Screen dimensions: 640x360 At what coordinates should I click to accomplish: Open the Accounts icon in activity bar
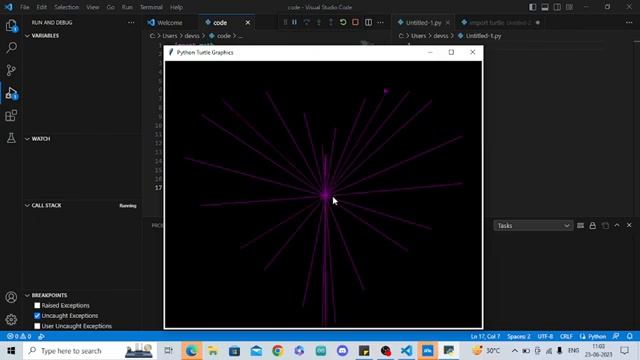click(11, 297)
